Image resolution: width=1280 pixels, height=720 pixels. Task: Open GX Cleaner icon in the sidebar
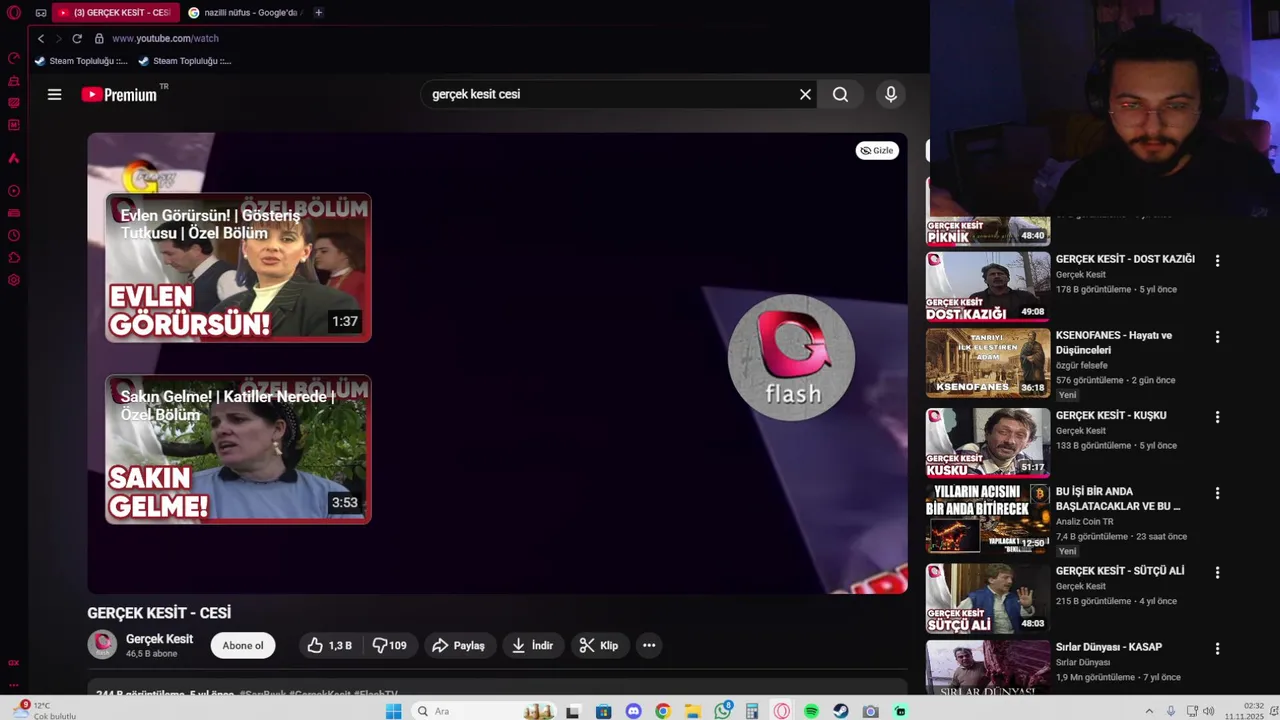point(14,81)
